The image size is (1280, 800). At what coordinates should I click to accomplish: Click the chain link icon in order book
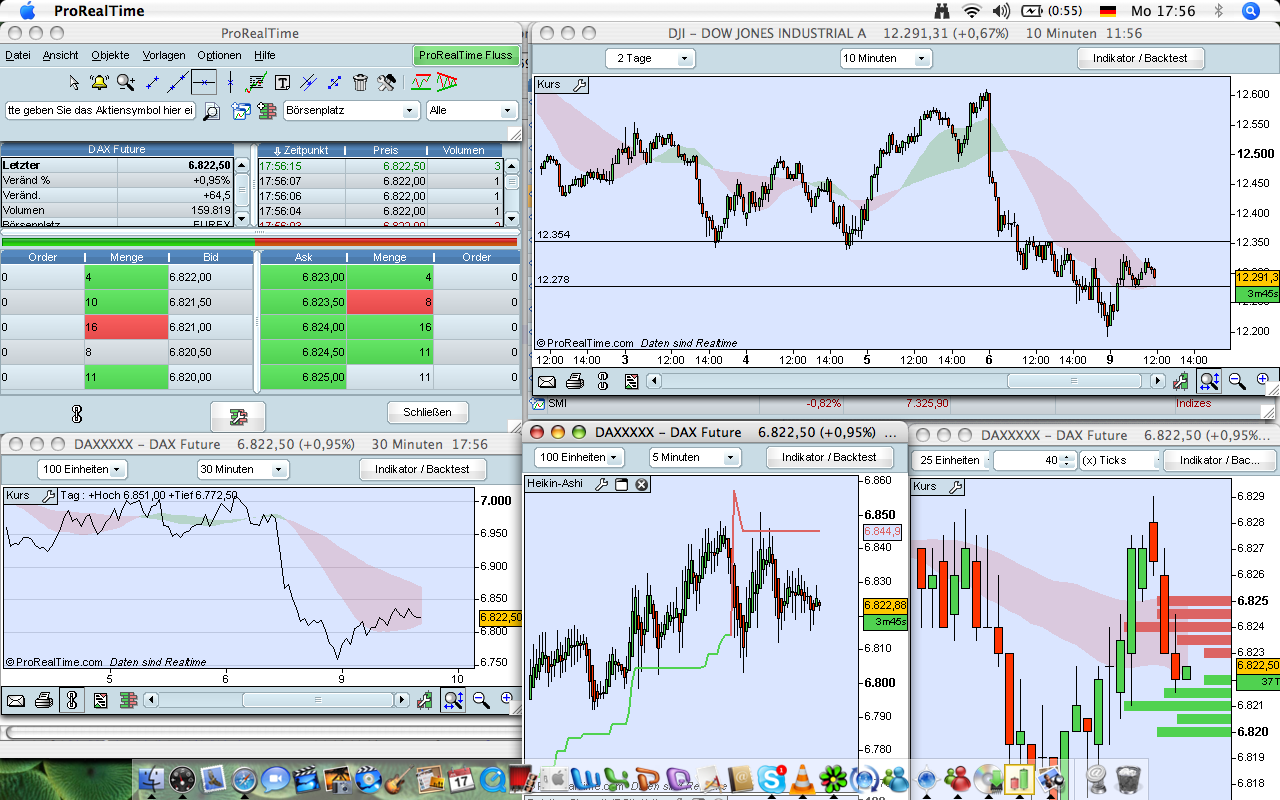[76, 413]
